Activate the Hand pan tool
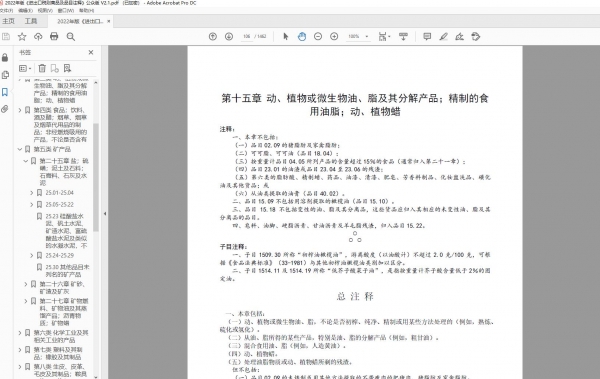 pyautogui.click(x=302, y=36)
